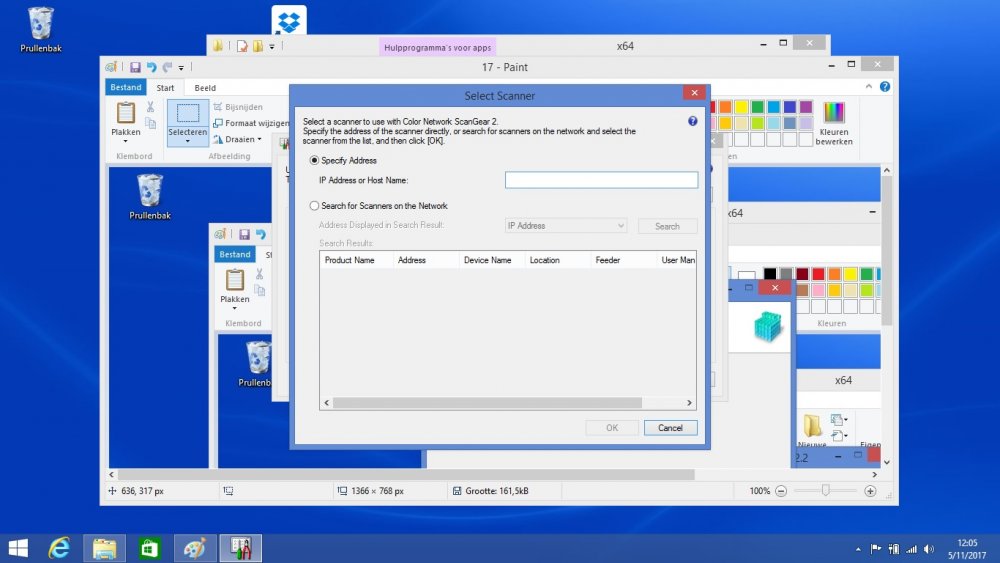Click the Windows Store taskbar icon

[x=149, y=548]
